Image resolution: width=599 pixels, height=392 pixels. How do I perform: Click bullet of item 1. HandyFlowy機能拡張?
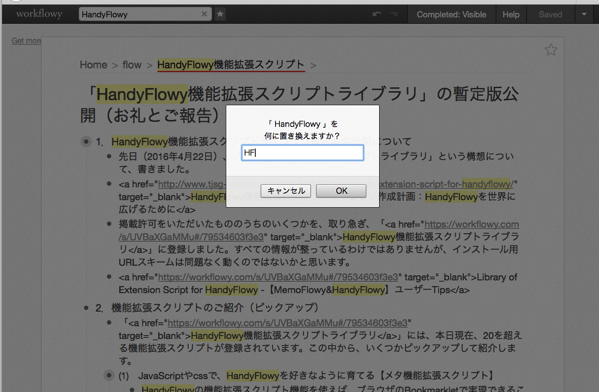(86, 142)
